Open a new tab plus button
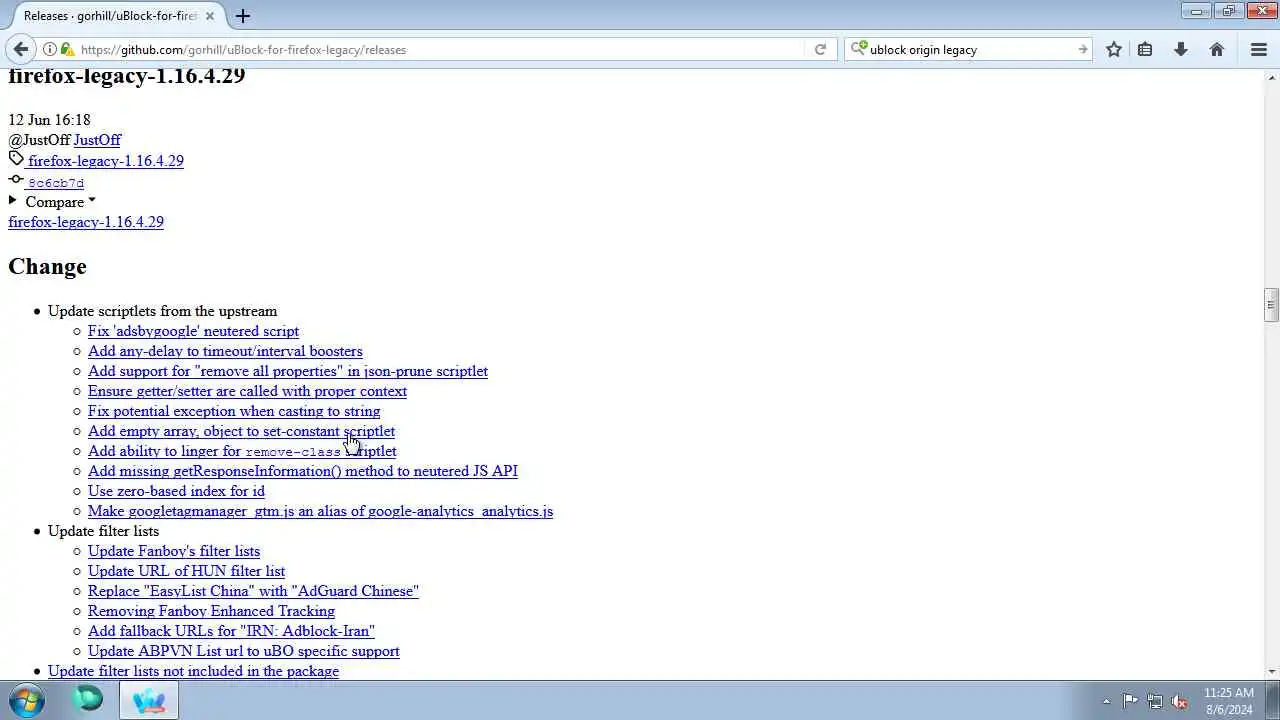The image size is (1280, 720). pyautogui.click(x=242, y=15)
